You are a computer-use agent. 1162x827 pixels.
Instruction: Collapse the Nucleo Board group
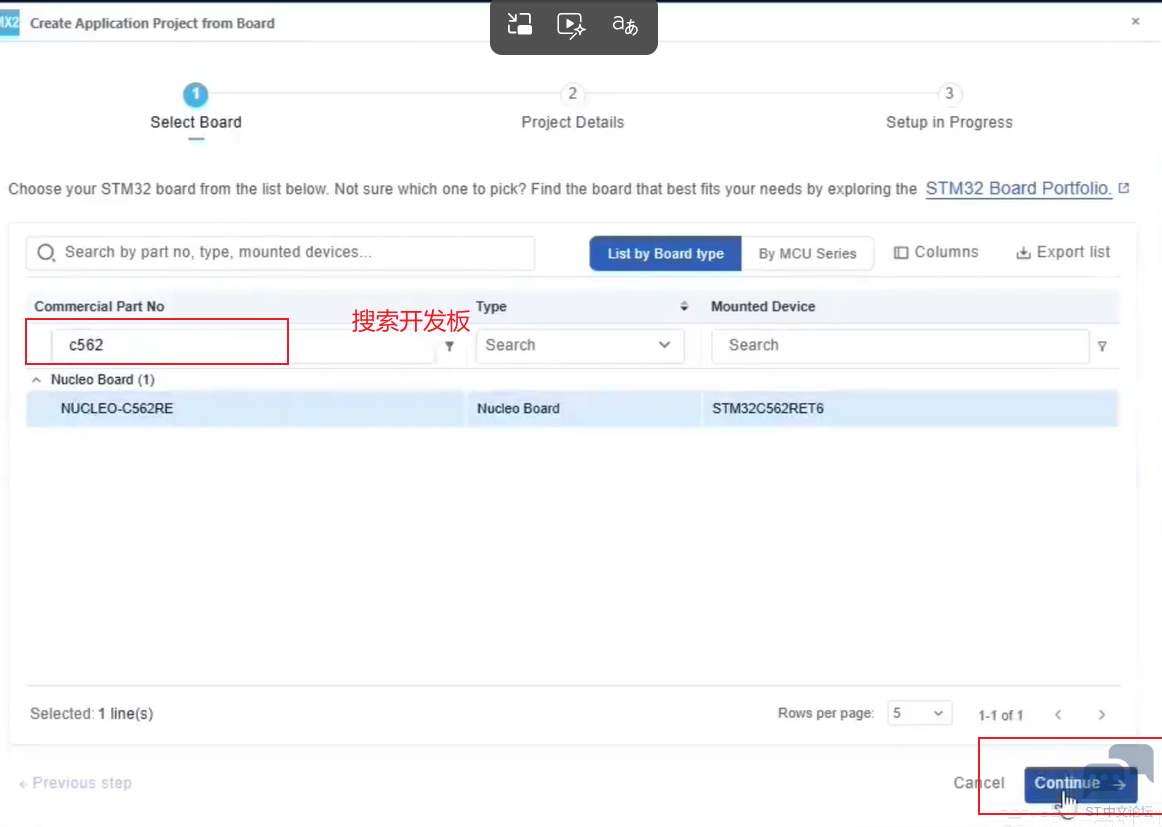pyautogui.click(x=36, y=379)
